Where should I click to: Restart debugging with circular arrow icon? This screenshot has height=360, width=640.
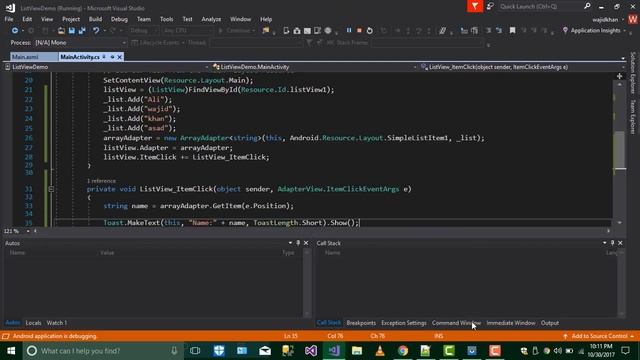tap(369, 31)
